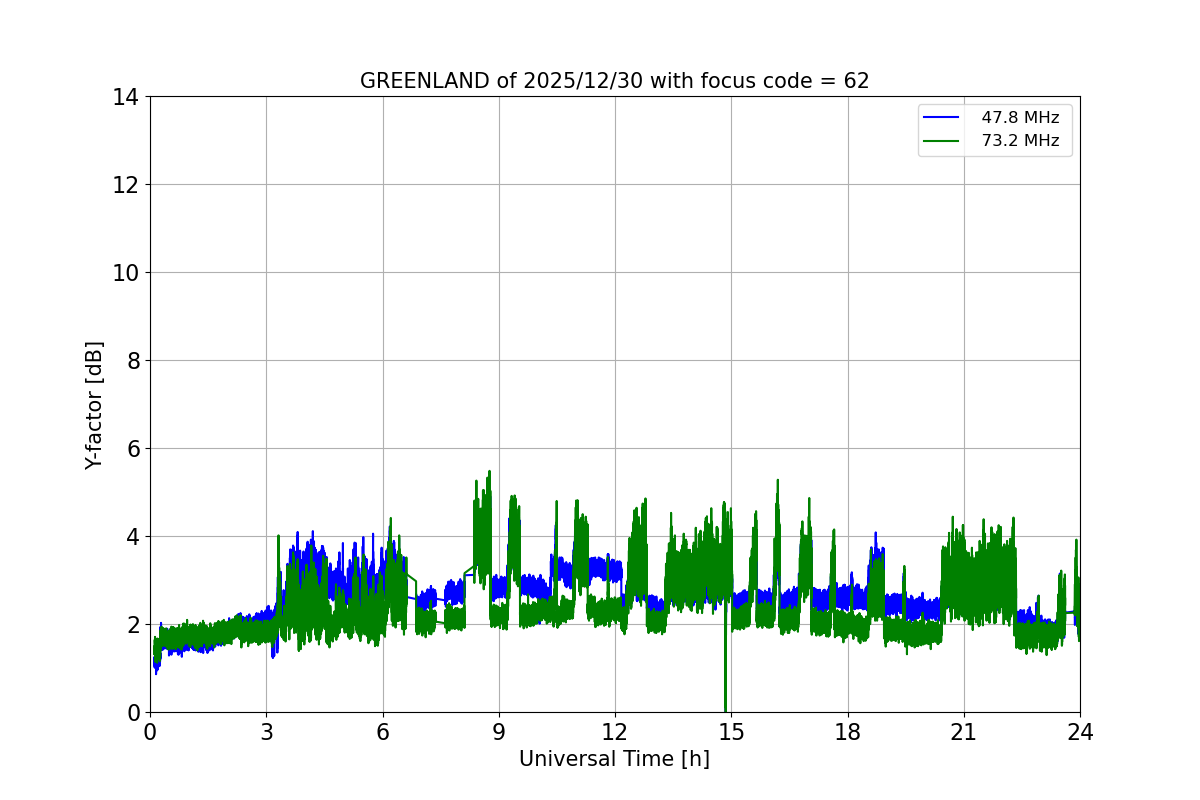1200x800 pixels.
Task: Click x-axis tick label 3
Action: pos(266,732)
